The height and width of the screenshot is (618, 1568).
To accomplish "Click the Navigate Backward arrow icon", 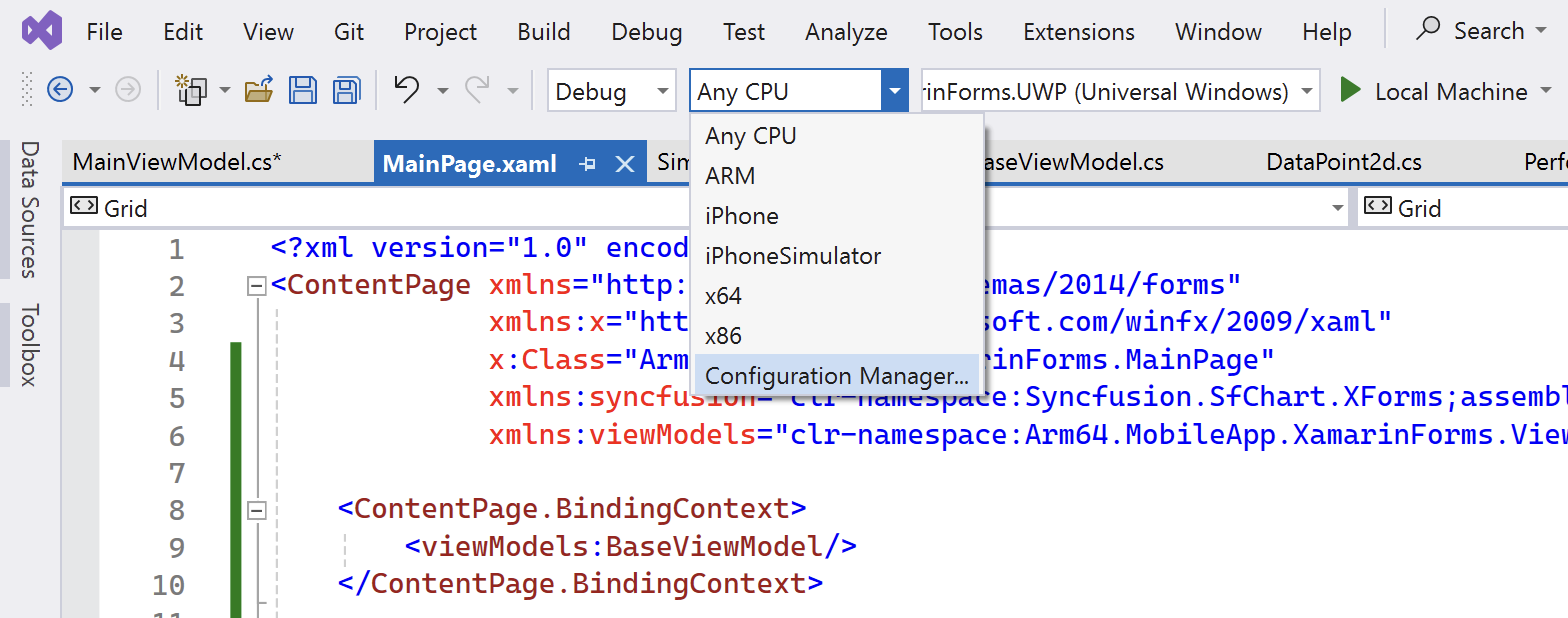I will (x=60, y=91).
